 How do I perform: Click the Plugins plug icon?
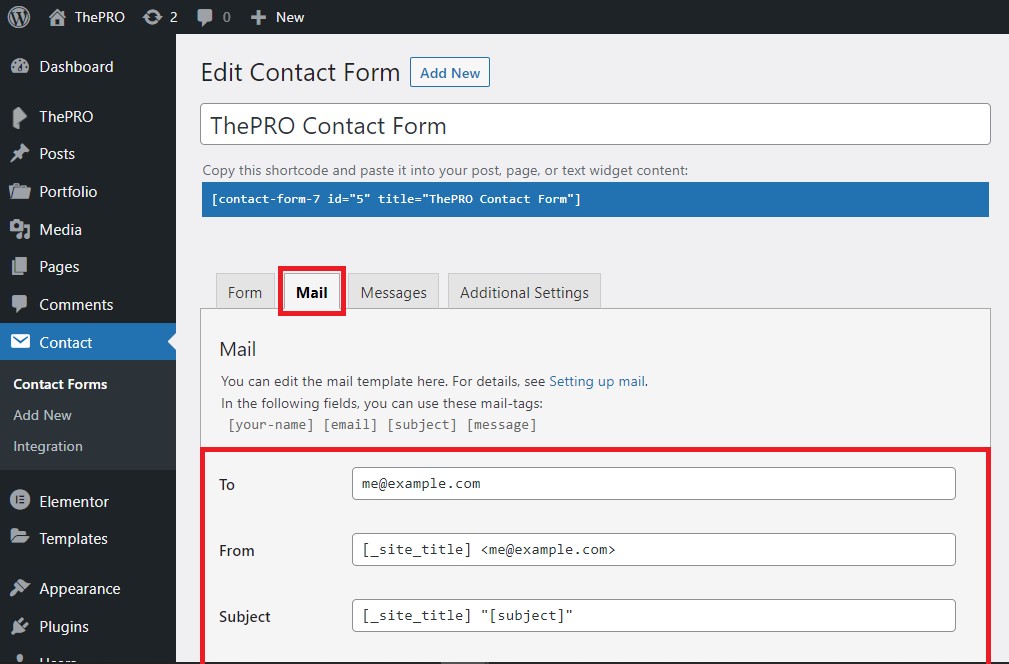[20, 625]
